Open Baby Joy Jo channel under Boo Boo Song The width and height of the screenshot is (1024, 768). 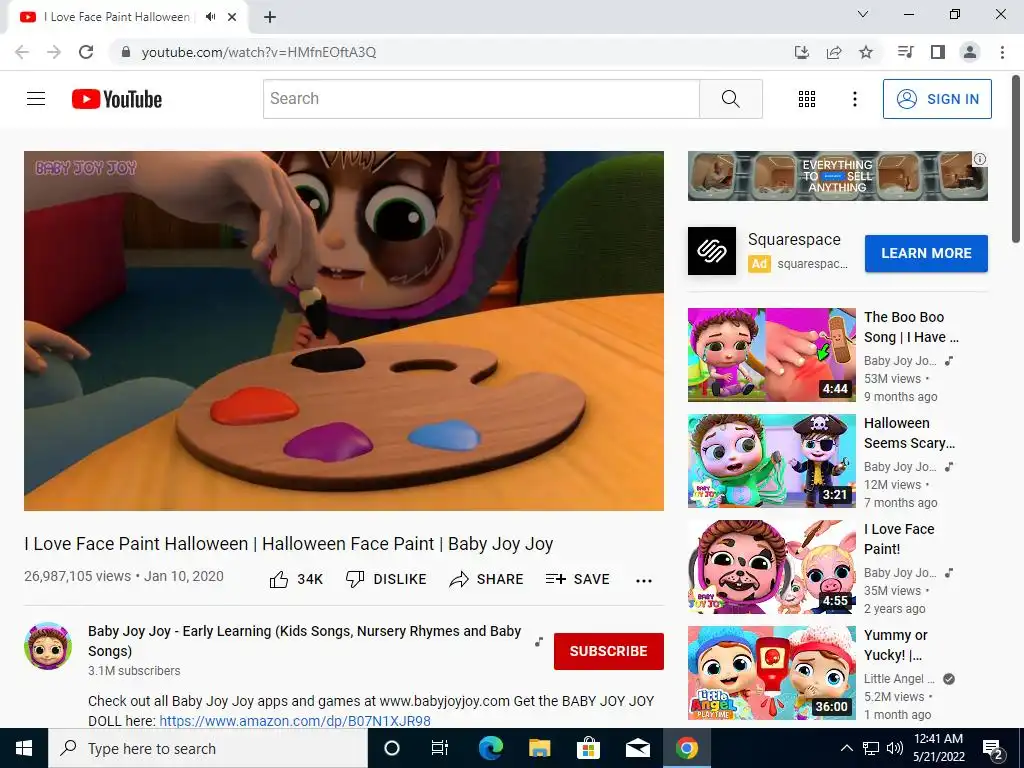point(900,360)
